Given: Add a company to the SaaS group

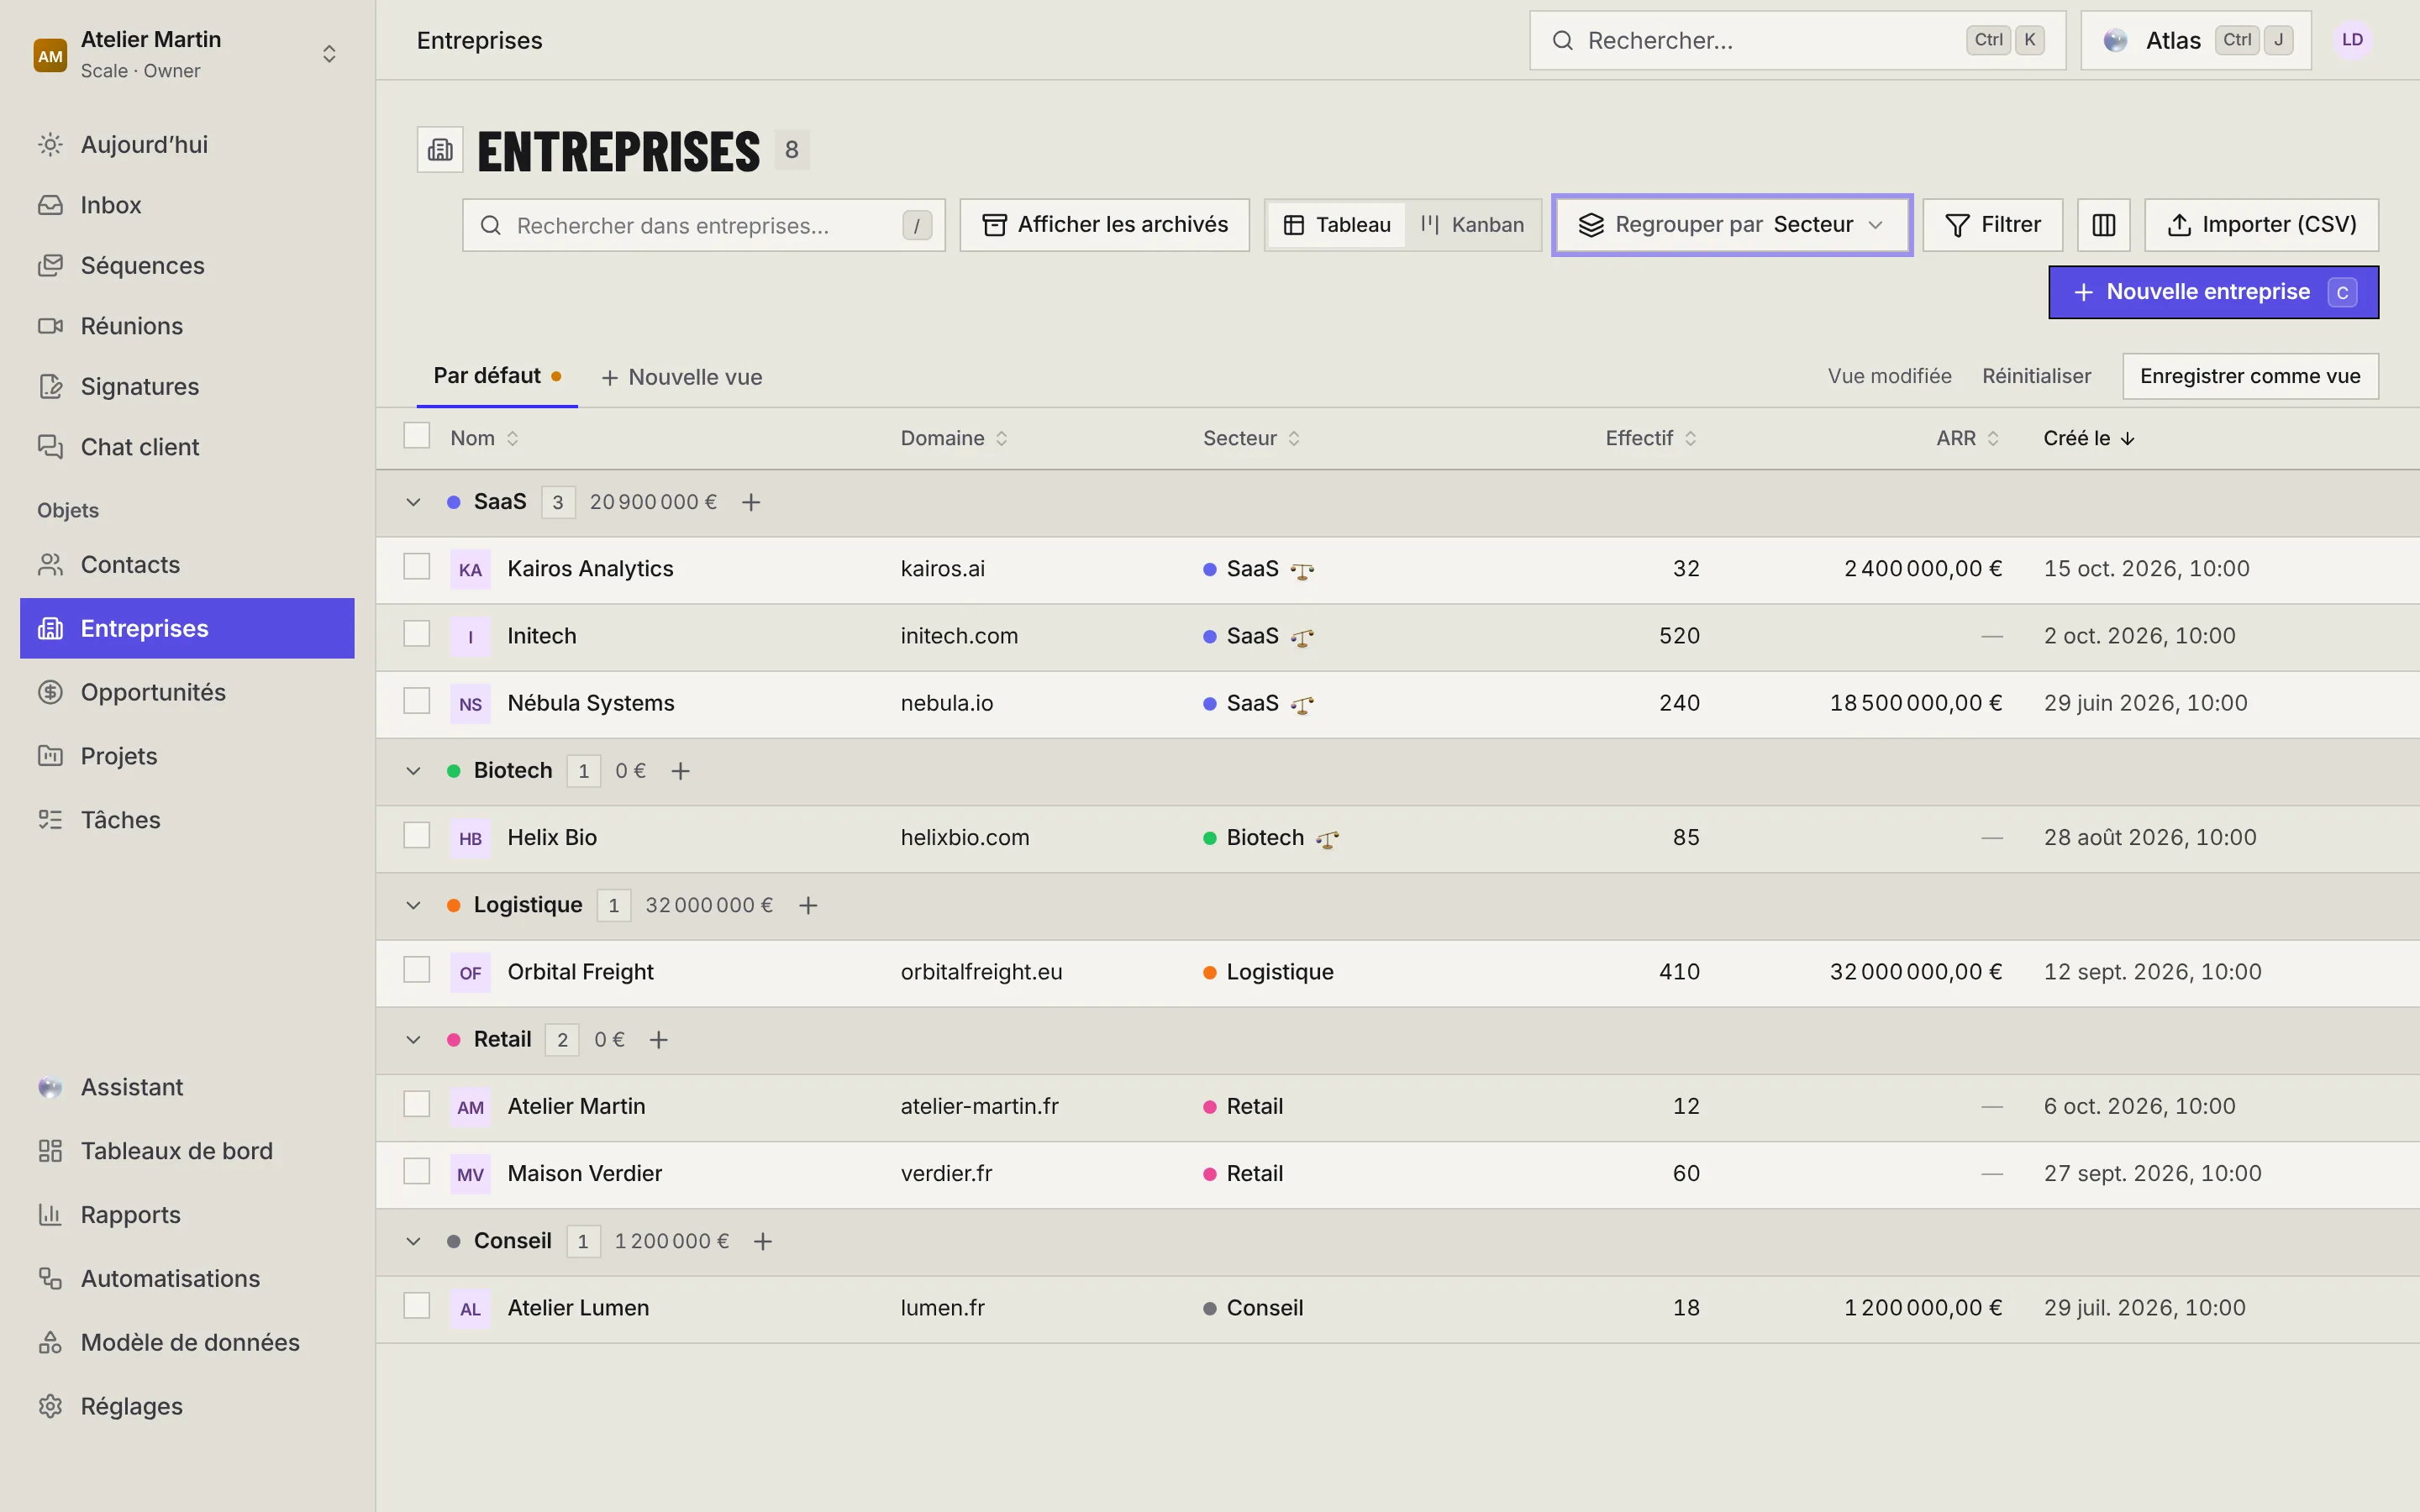Looking at the screenshot, I should click(751, 502).
